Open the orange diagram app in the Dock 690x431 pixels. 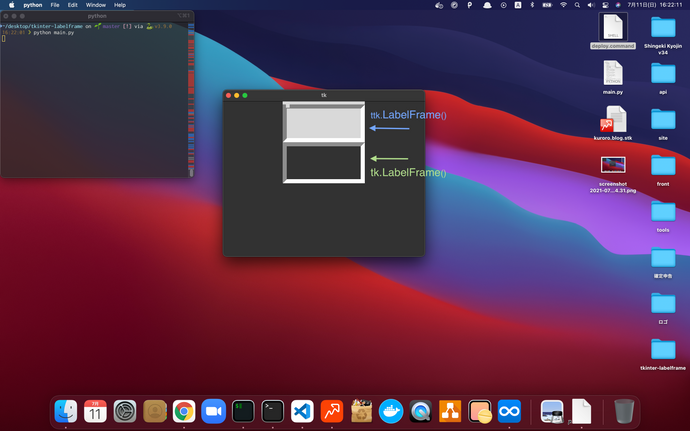[450, 412]
